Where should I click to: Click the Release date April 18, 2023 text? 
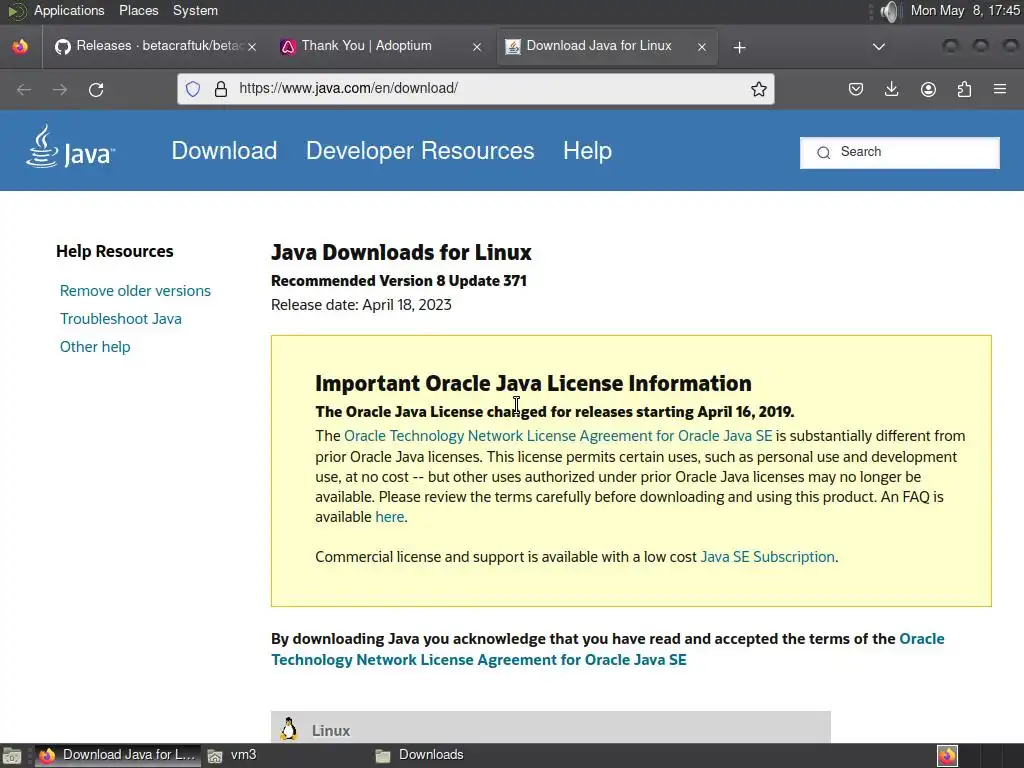[x=361, y=305]
